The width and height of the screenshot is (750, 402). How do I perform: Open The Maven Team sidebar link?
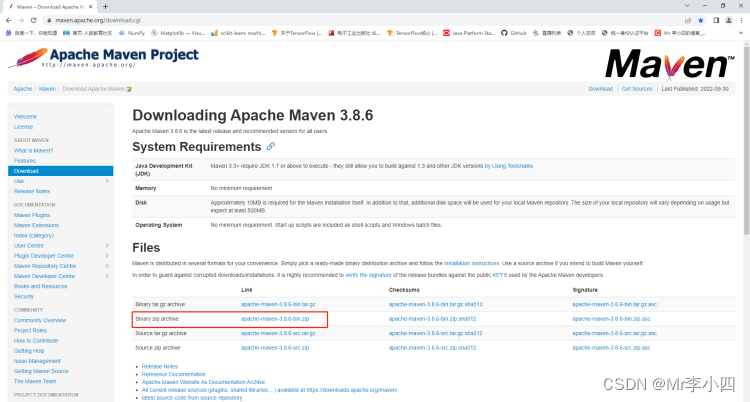pyautogui.click(x=35, y=381)
